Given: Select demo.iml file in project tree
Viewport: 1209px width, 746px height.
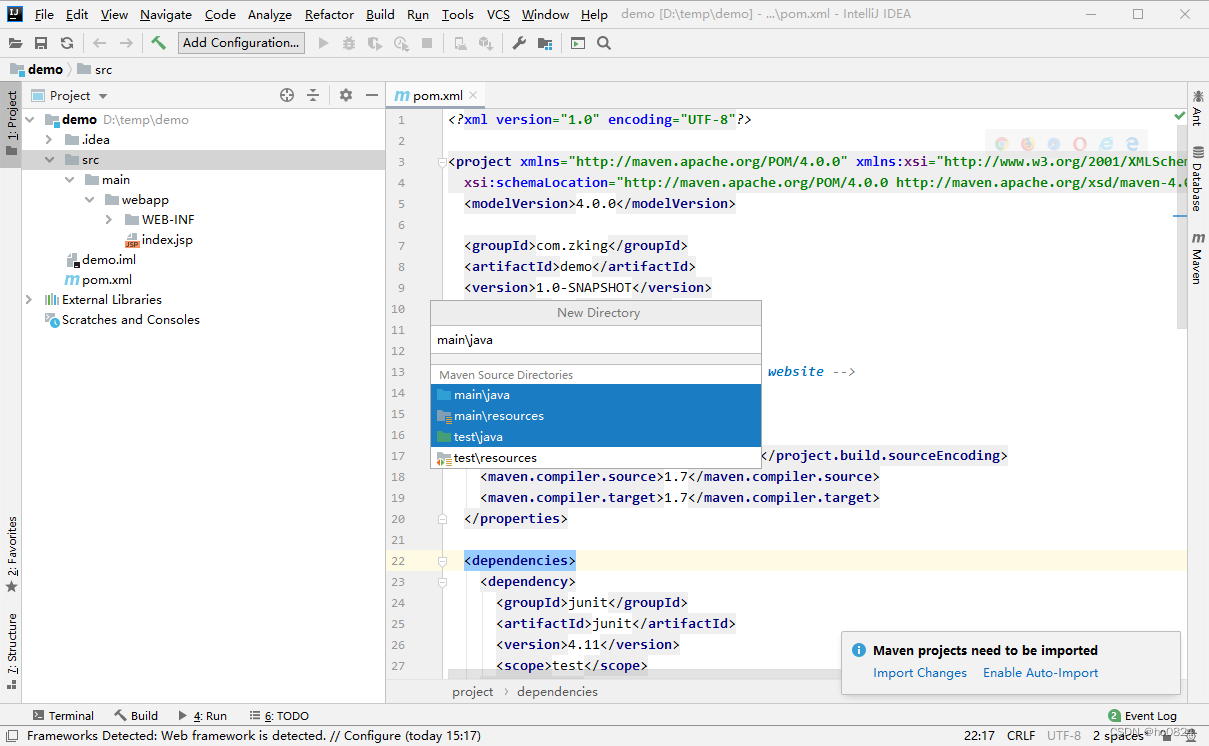Looking at the screenshot, I should point(100,260).
